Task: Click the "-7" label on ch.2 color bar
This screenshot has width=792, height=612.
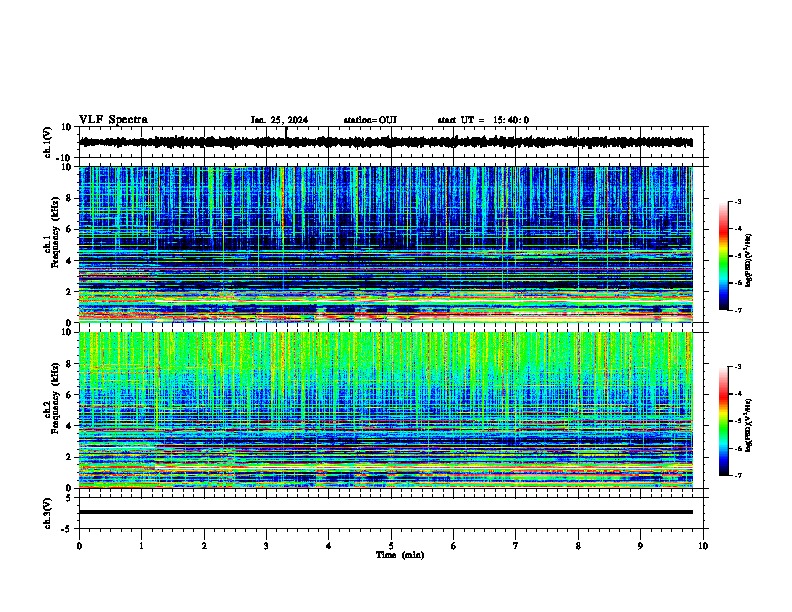Action: (737, 476)
